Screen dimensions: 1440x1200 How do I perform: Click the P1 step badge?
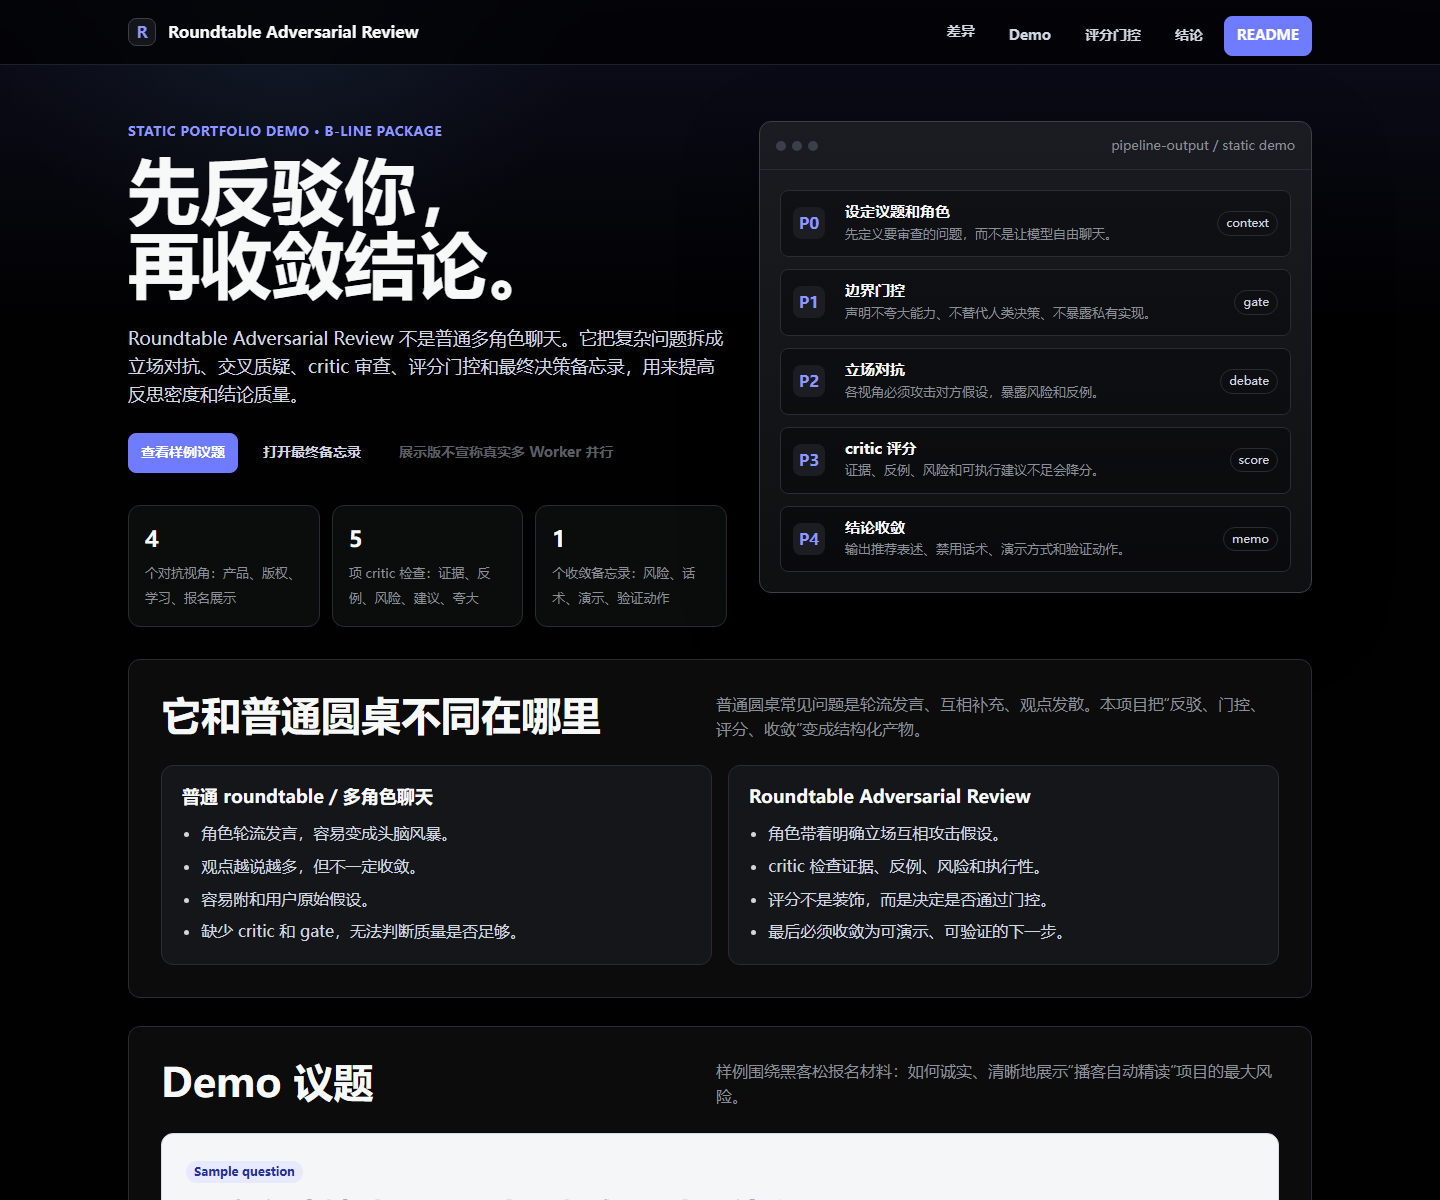809,302
